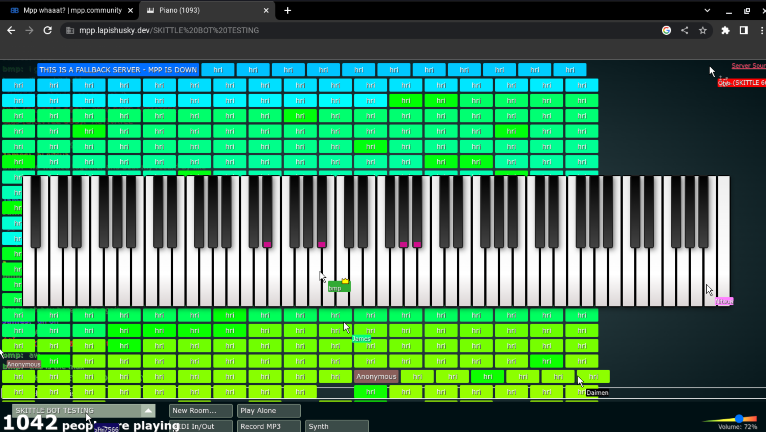Image resolution: width=766 pixels, height=432 pixels.
Task: Open the tab search dropdown chevron
Action: point(707,10)
